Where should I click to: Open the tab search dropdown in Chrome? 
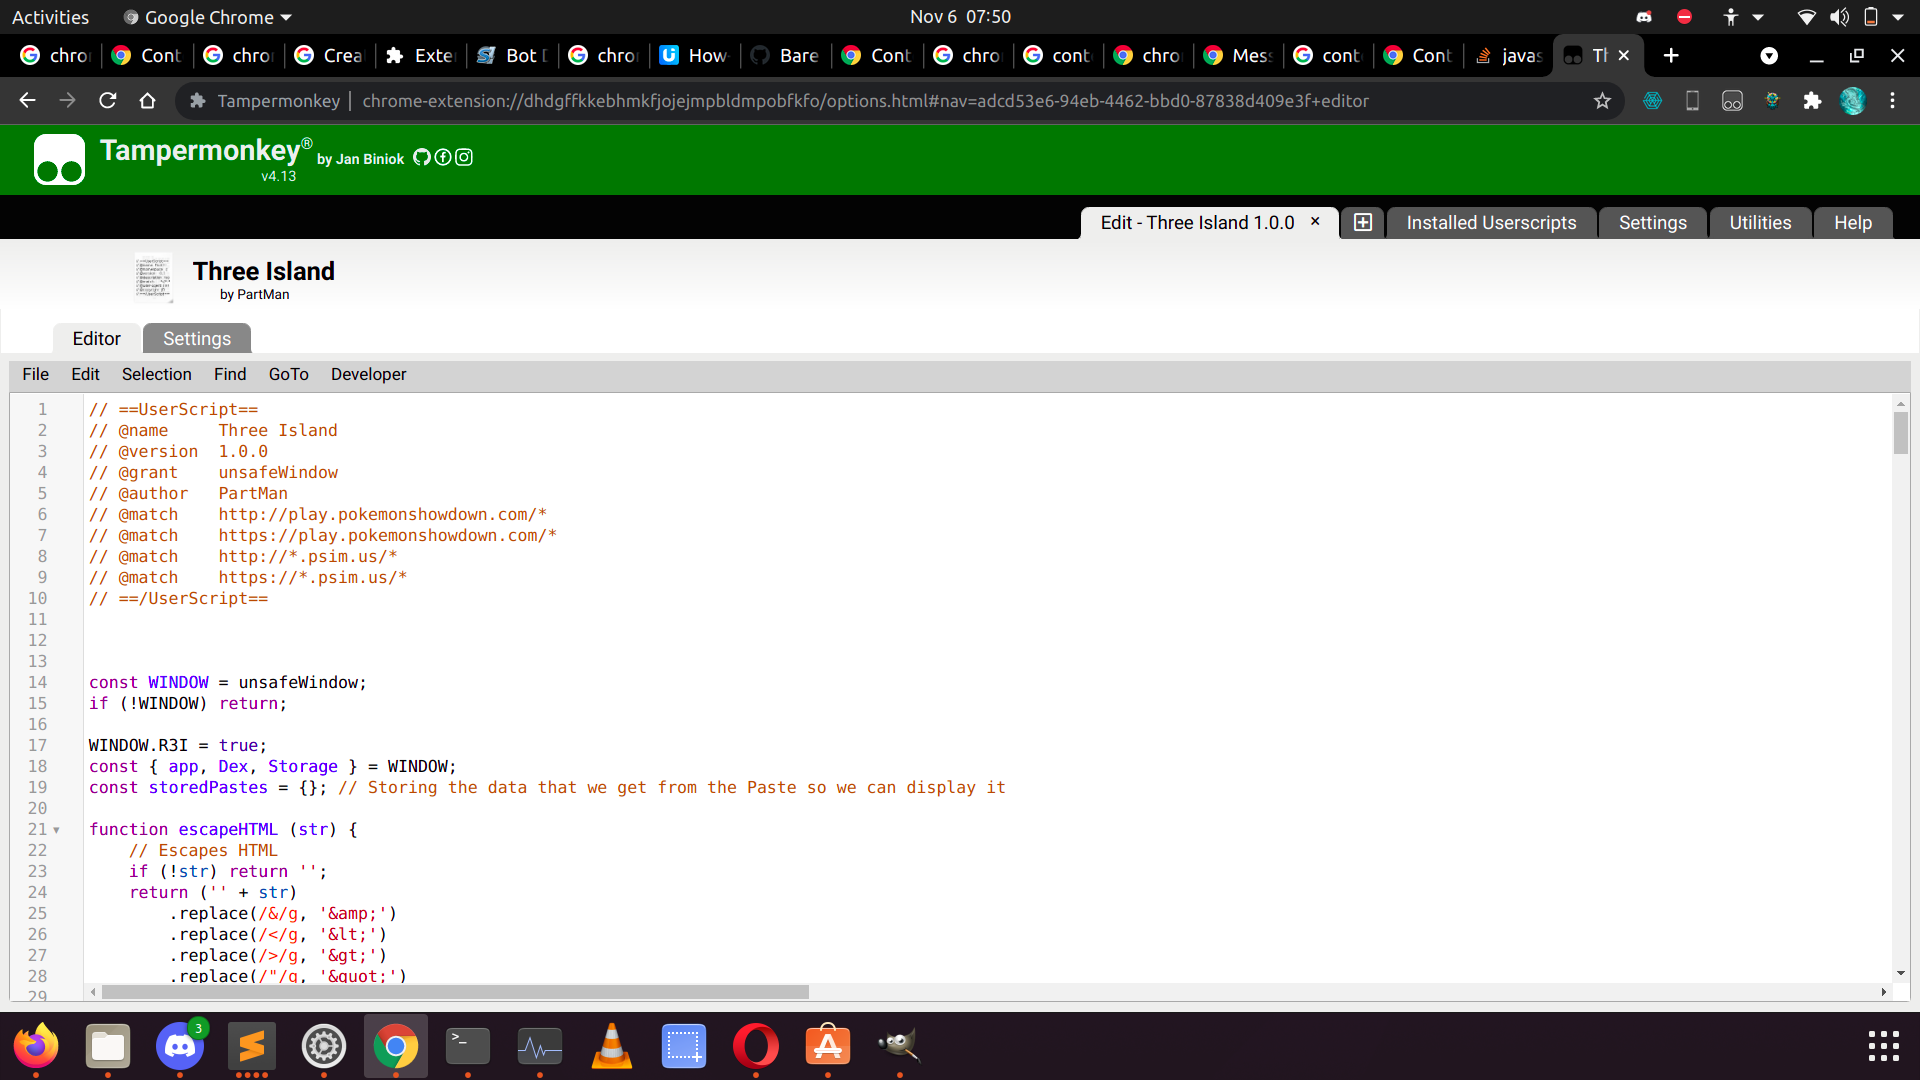(x=1769, y=56)
